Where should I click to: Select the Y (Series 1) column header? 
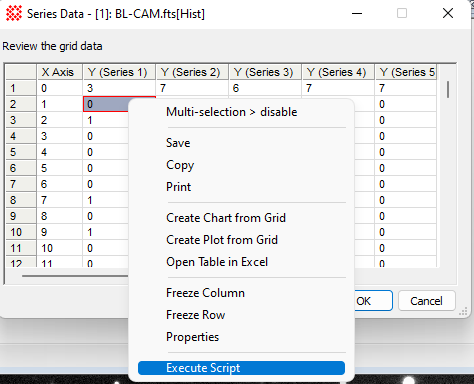pos(119,72)
